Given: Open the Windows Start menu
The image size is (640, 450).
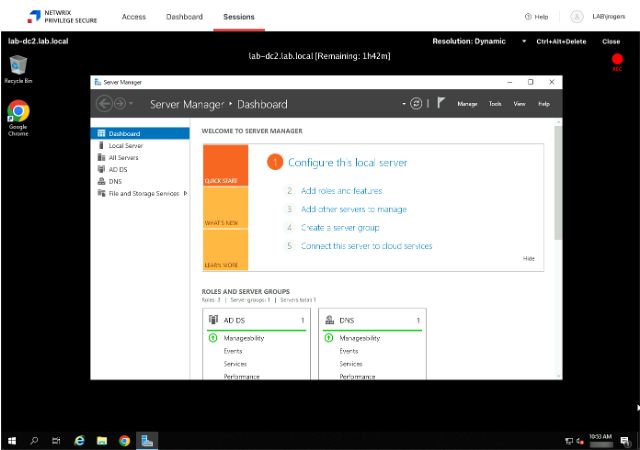Looking at the screenshot, I should point(12,441).
